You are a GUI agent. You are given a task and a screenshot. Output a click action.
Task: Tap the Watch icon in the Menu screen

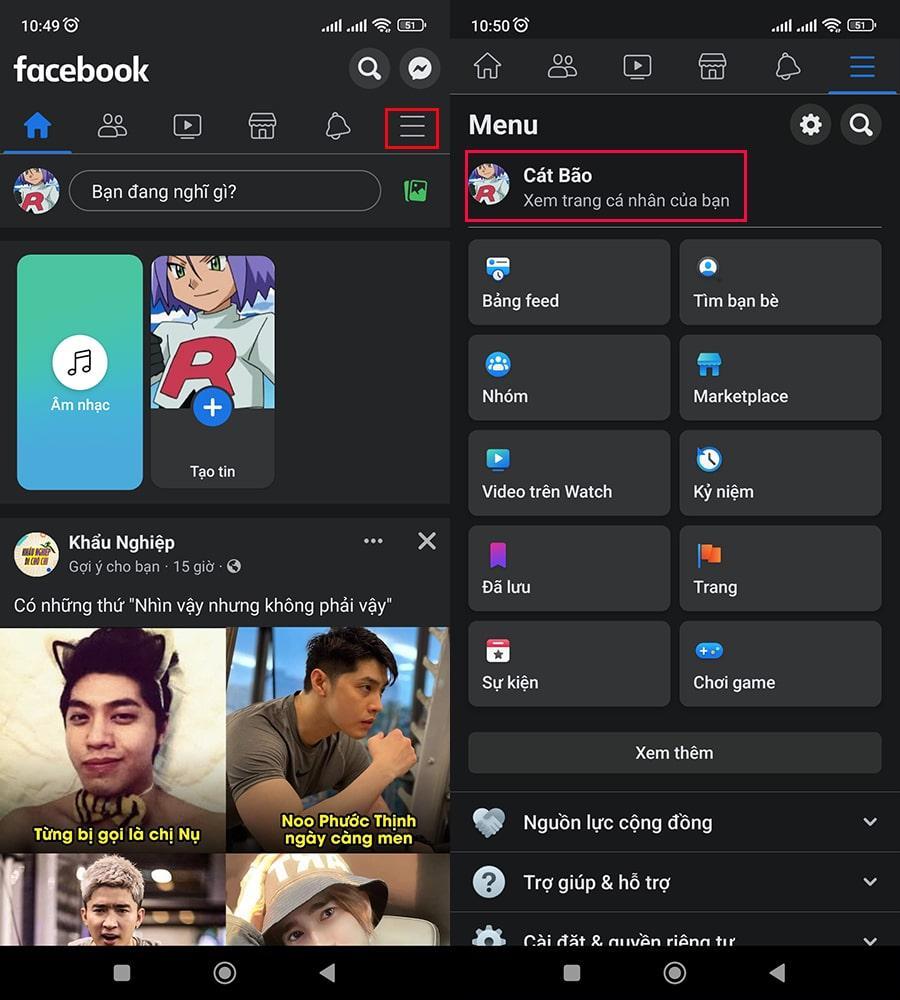[x=637, y=66]
